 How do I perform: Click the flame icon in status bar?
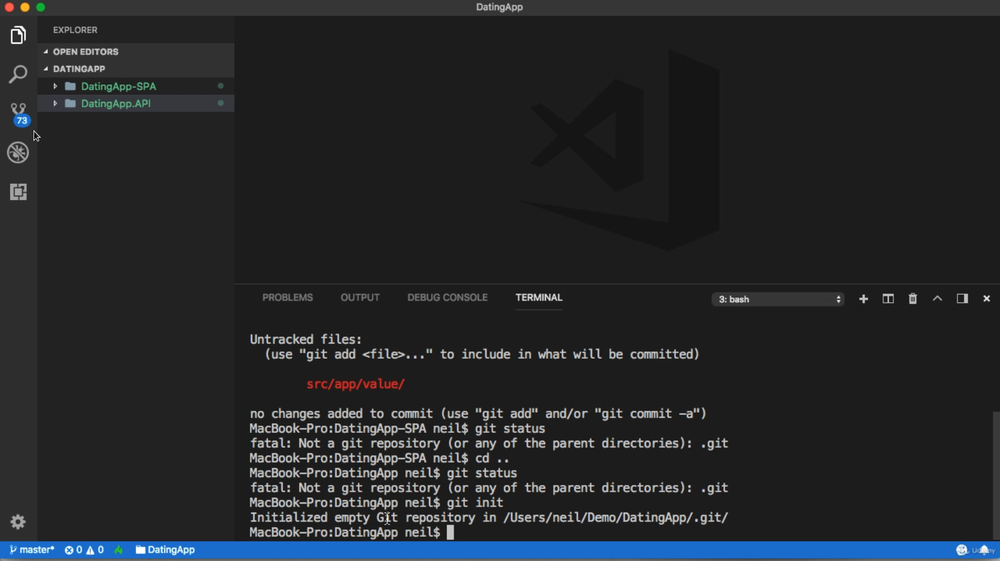click(119, 550)
